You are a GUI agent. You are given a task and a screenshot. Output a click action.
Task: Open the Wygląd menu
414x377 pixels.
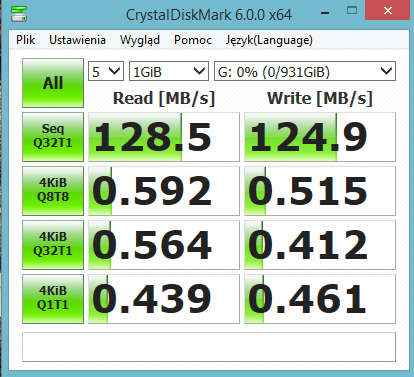pos(140,40)
